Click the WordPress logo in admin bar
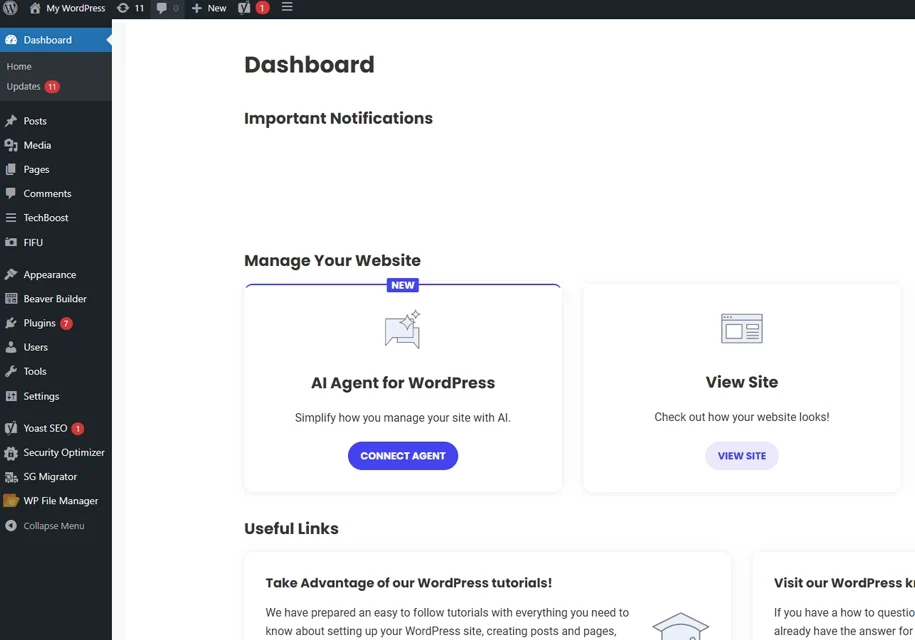 11,8
